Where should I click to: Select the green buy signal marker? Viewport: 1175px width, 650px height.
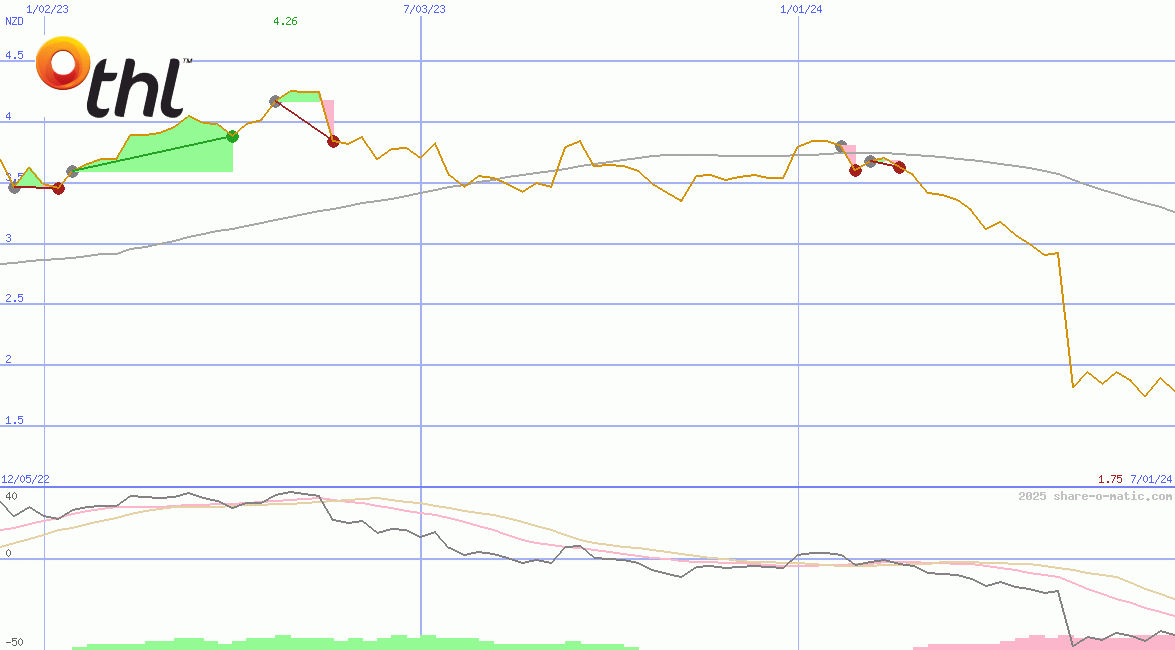[x=232, y=136]
